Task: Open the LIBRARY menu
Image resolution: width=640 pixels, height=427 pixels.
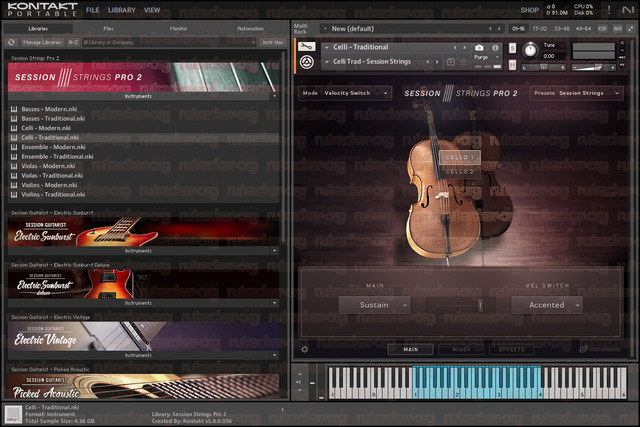Action: click(x=122, y=10)
